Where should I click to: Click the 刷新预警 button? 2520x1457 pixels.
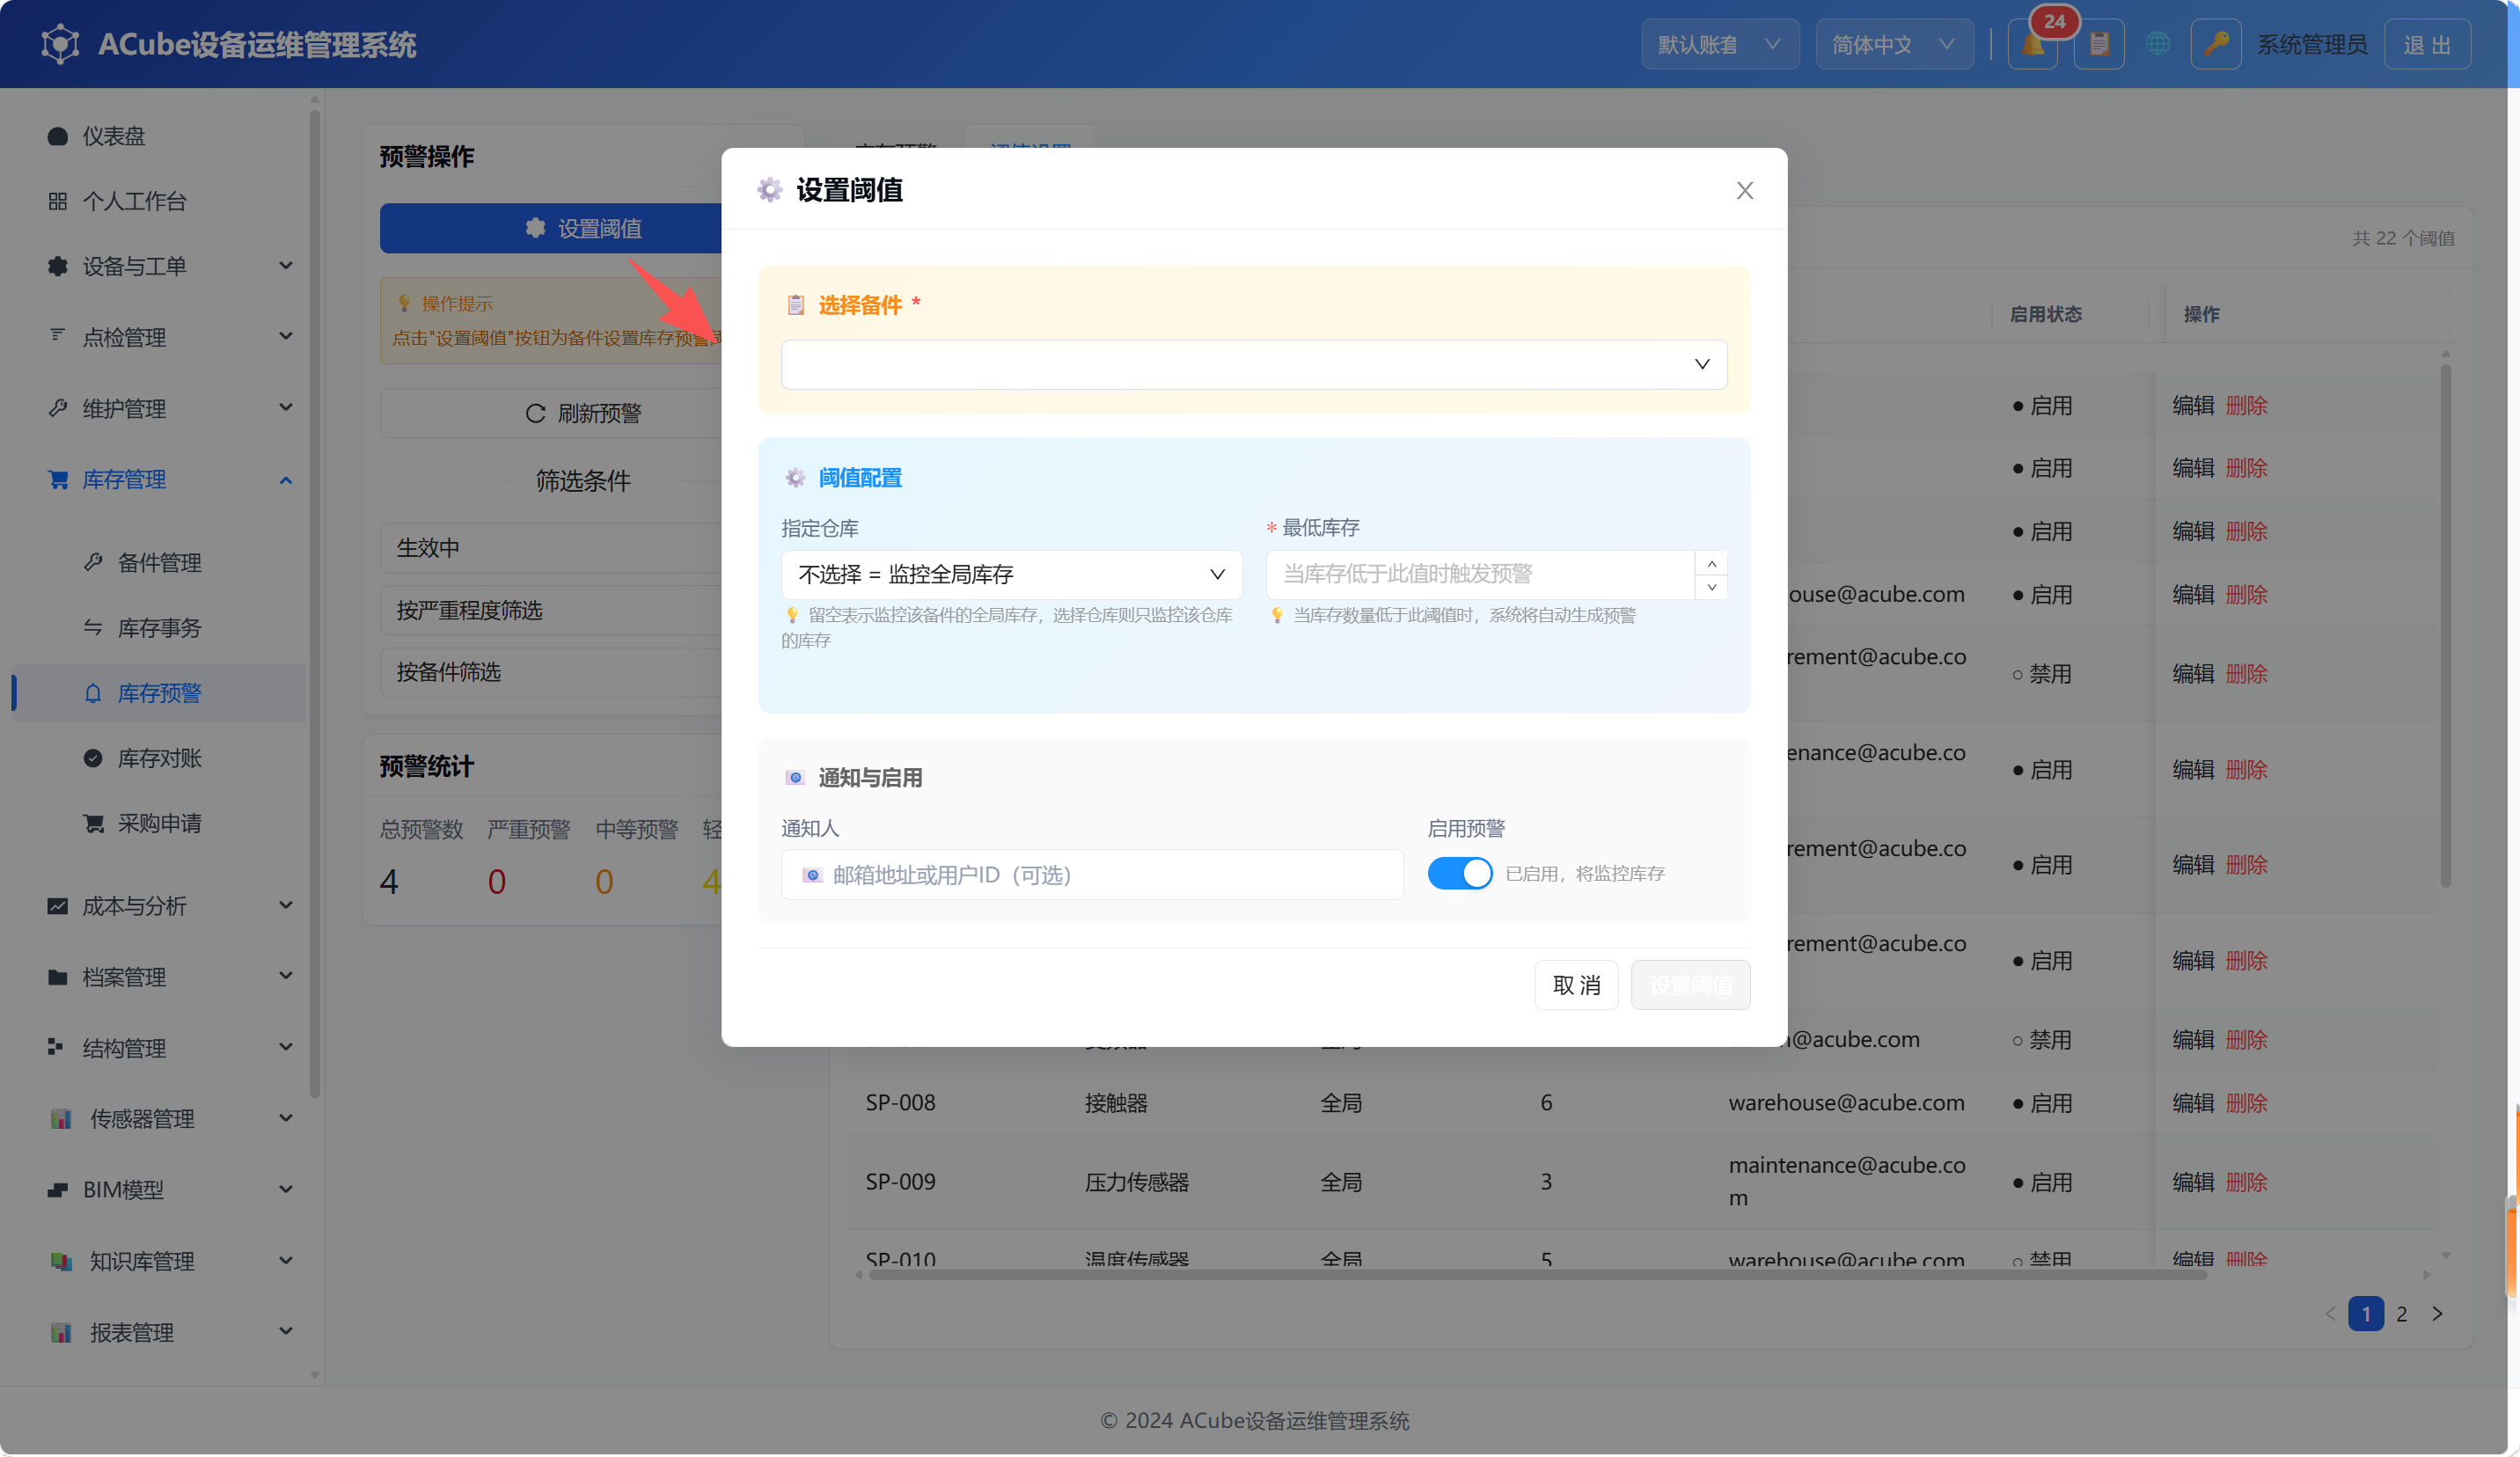551,413
